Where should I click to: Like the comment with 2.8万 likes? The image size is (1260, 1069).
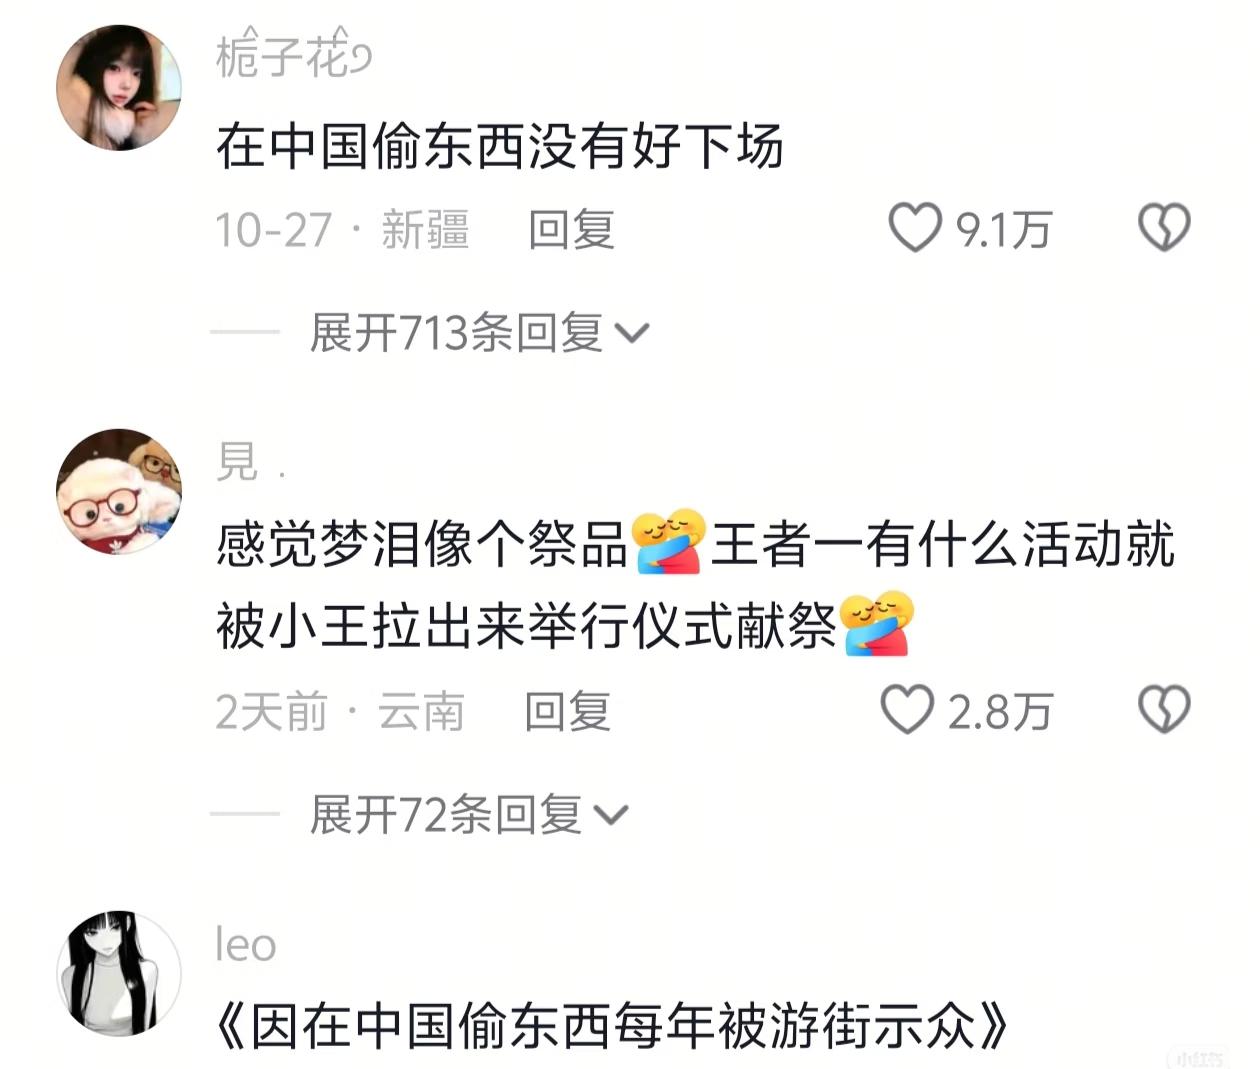click(907, 710)
